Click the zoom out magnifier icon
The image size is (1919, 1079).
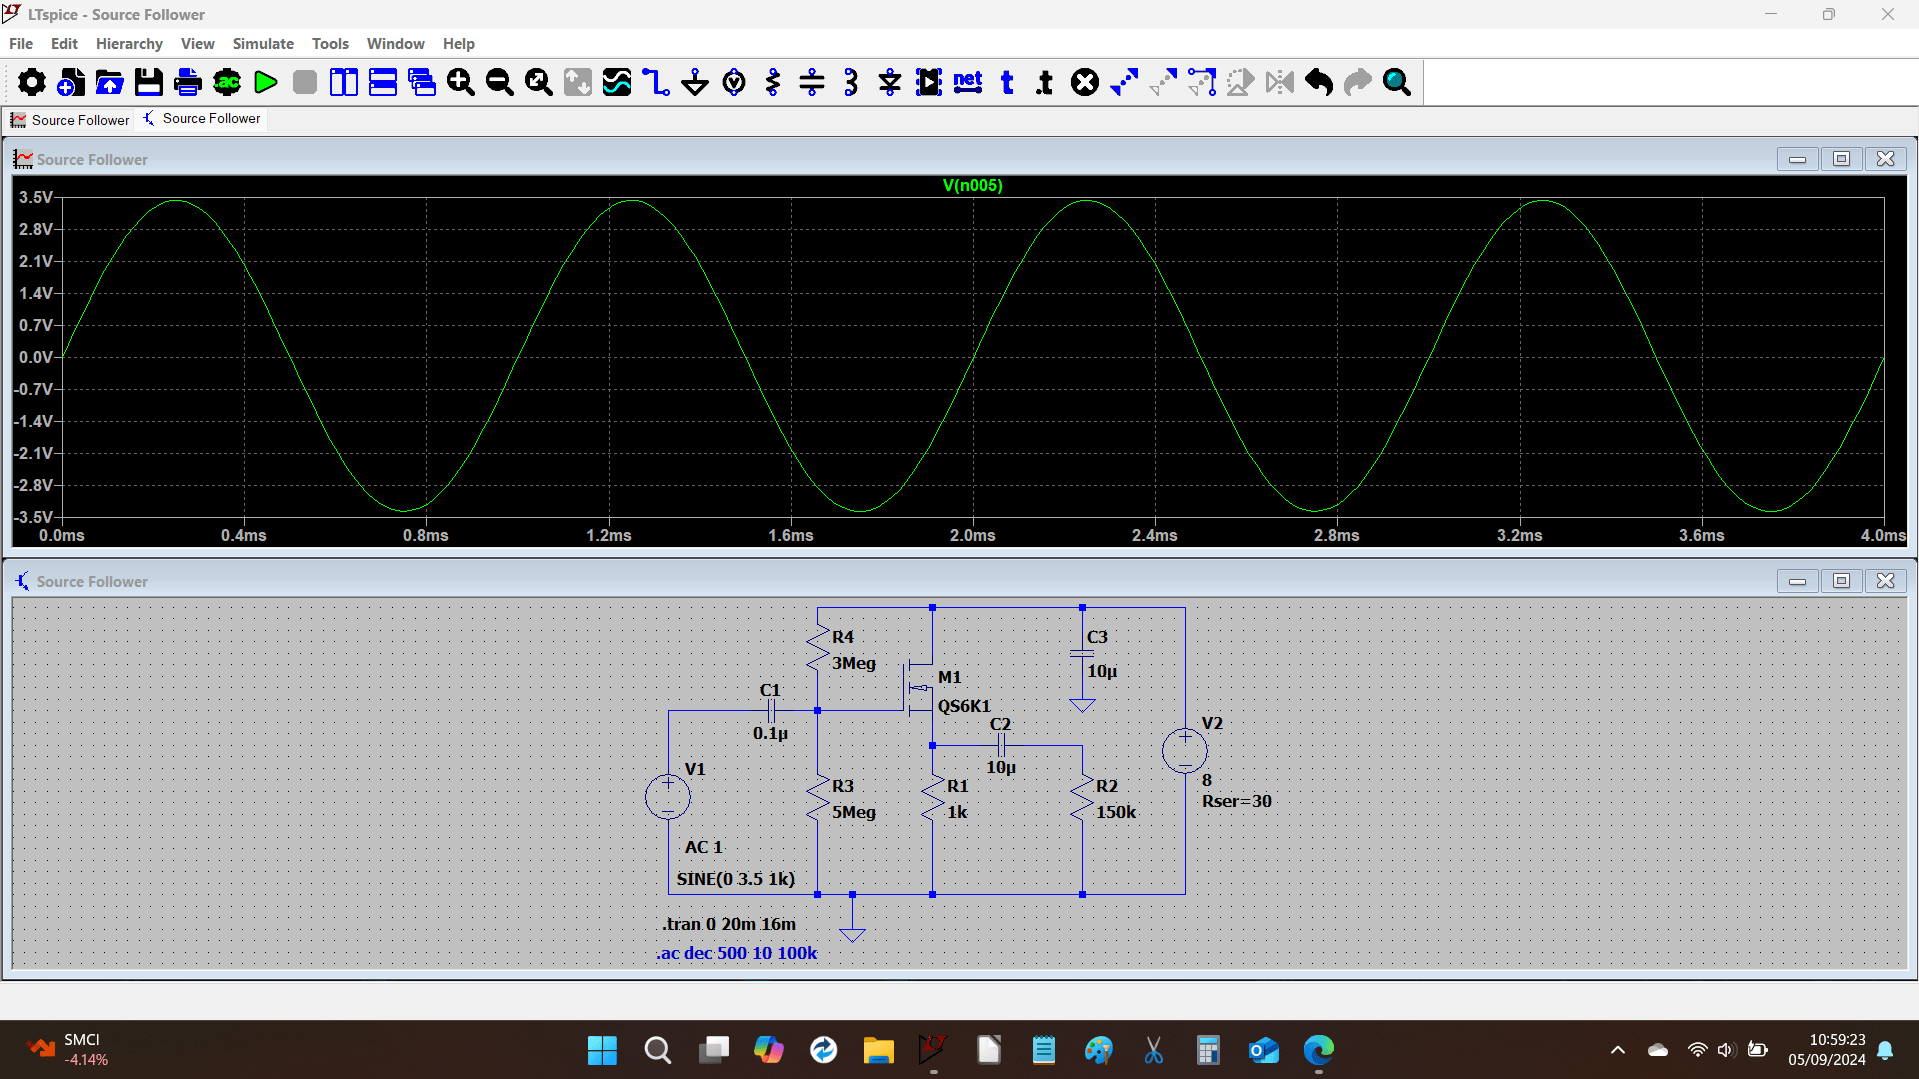(500, 82)
